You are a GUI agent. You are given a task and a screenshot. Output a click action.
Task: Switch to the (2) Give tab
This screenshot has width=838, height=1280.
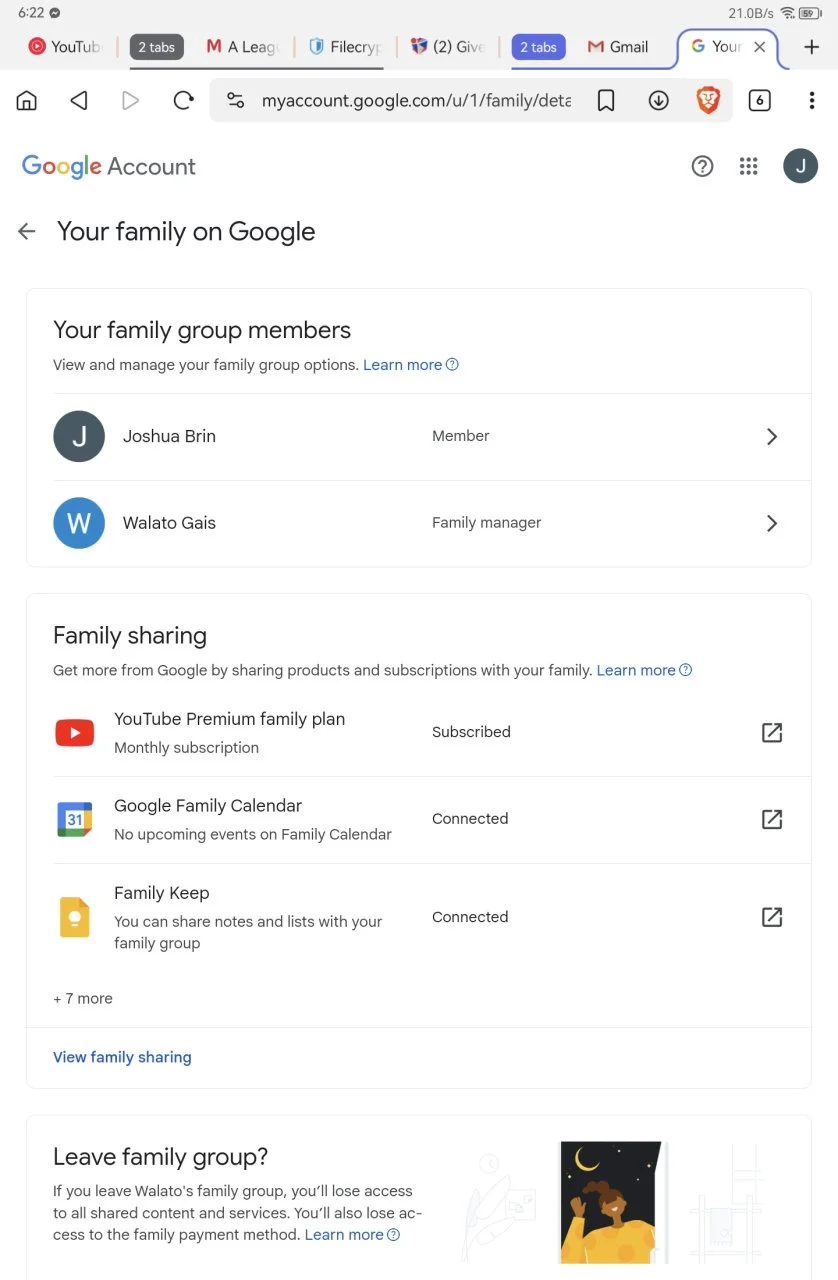coord(448,47)
